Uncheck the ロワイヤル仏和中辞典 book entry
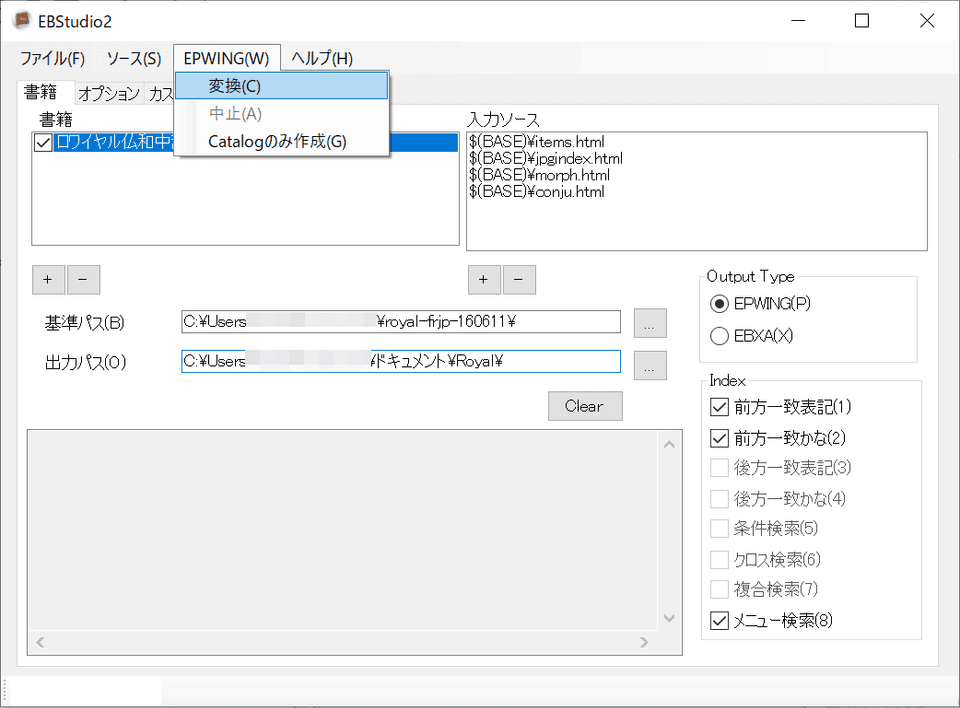Screen dimensions: 960x708 tap(41, 142)
